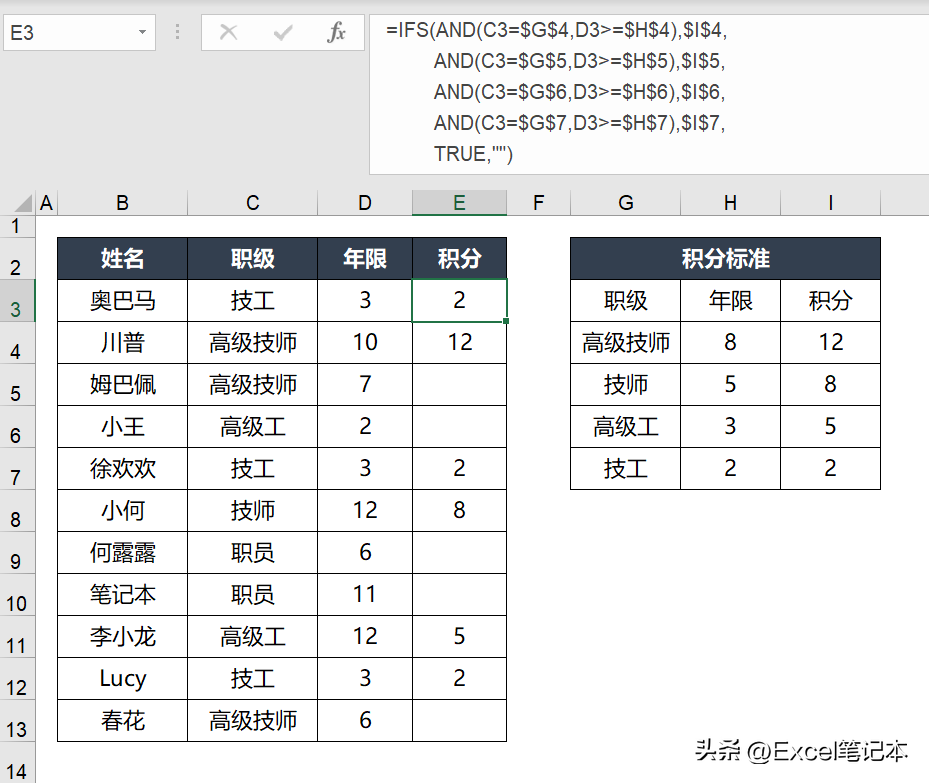Screen dimensions: 929x783
Task: Click the cell containing 姆巴佩
Action: click(122, 385)
